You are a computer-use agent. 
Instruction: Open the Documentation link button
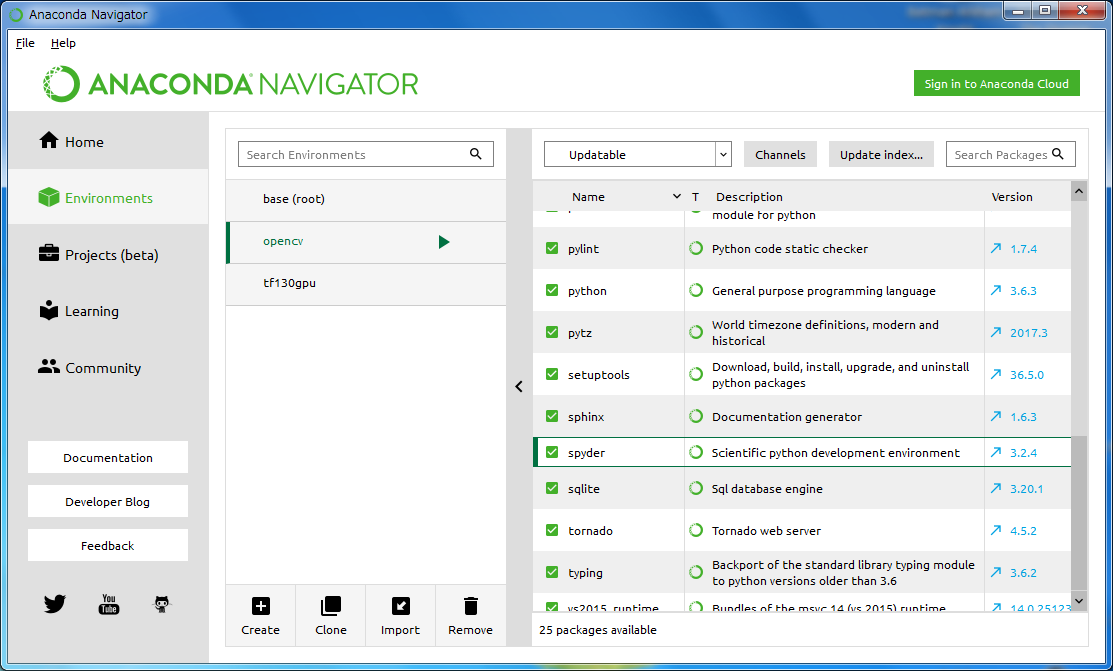(x=108, y=457)
